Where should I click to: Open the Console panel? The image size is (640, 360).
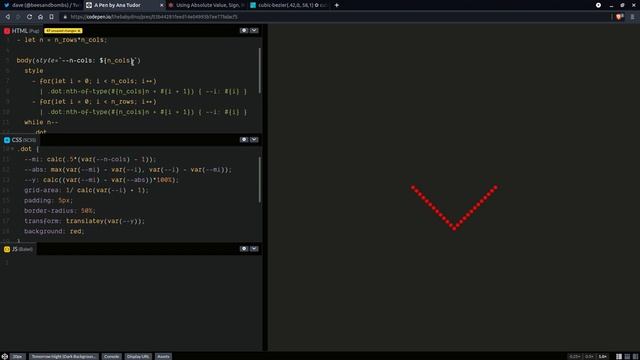[111, 356]
